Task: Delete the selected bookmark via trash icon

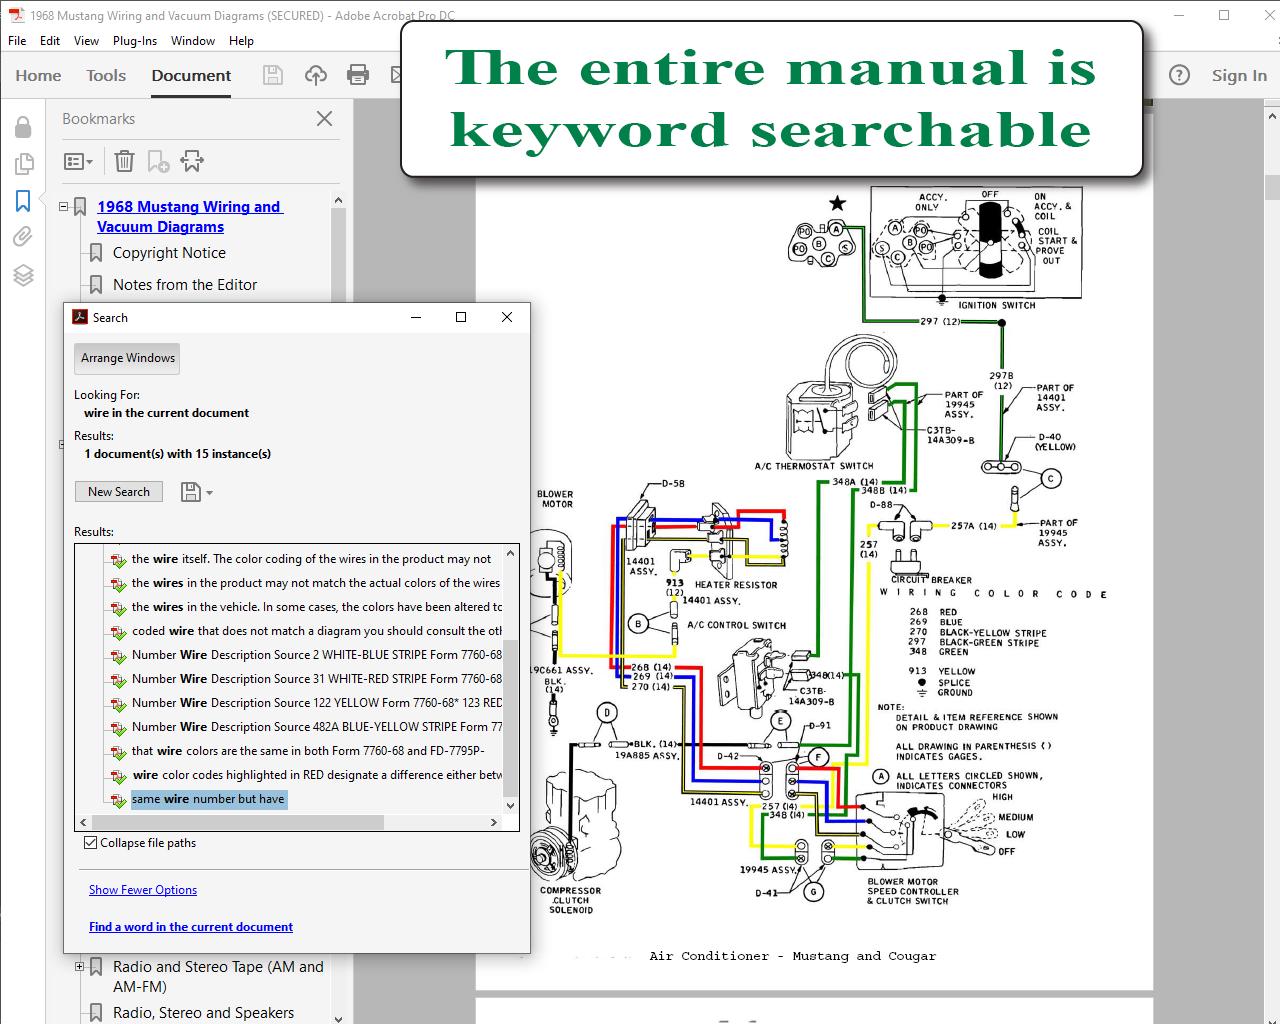Action: (x=123, y=160)
